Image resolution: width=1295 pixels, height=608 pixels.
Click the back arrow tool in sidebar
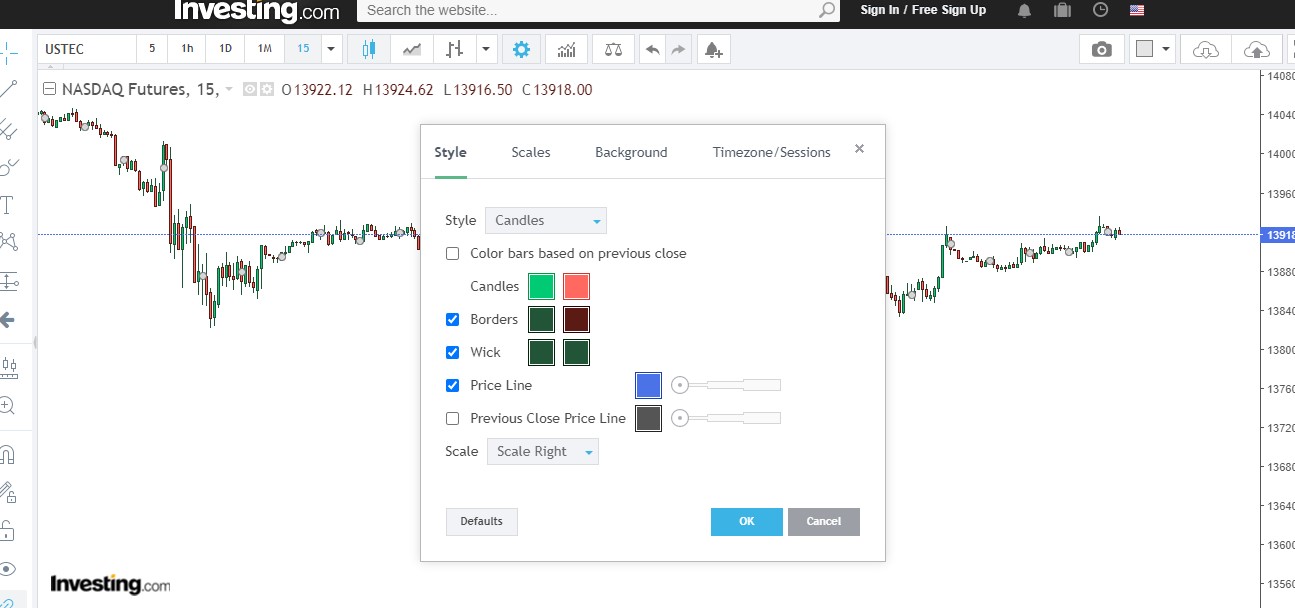click(8, 320)
